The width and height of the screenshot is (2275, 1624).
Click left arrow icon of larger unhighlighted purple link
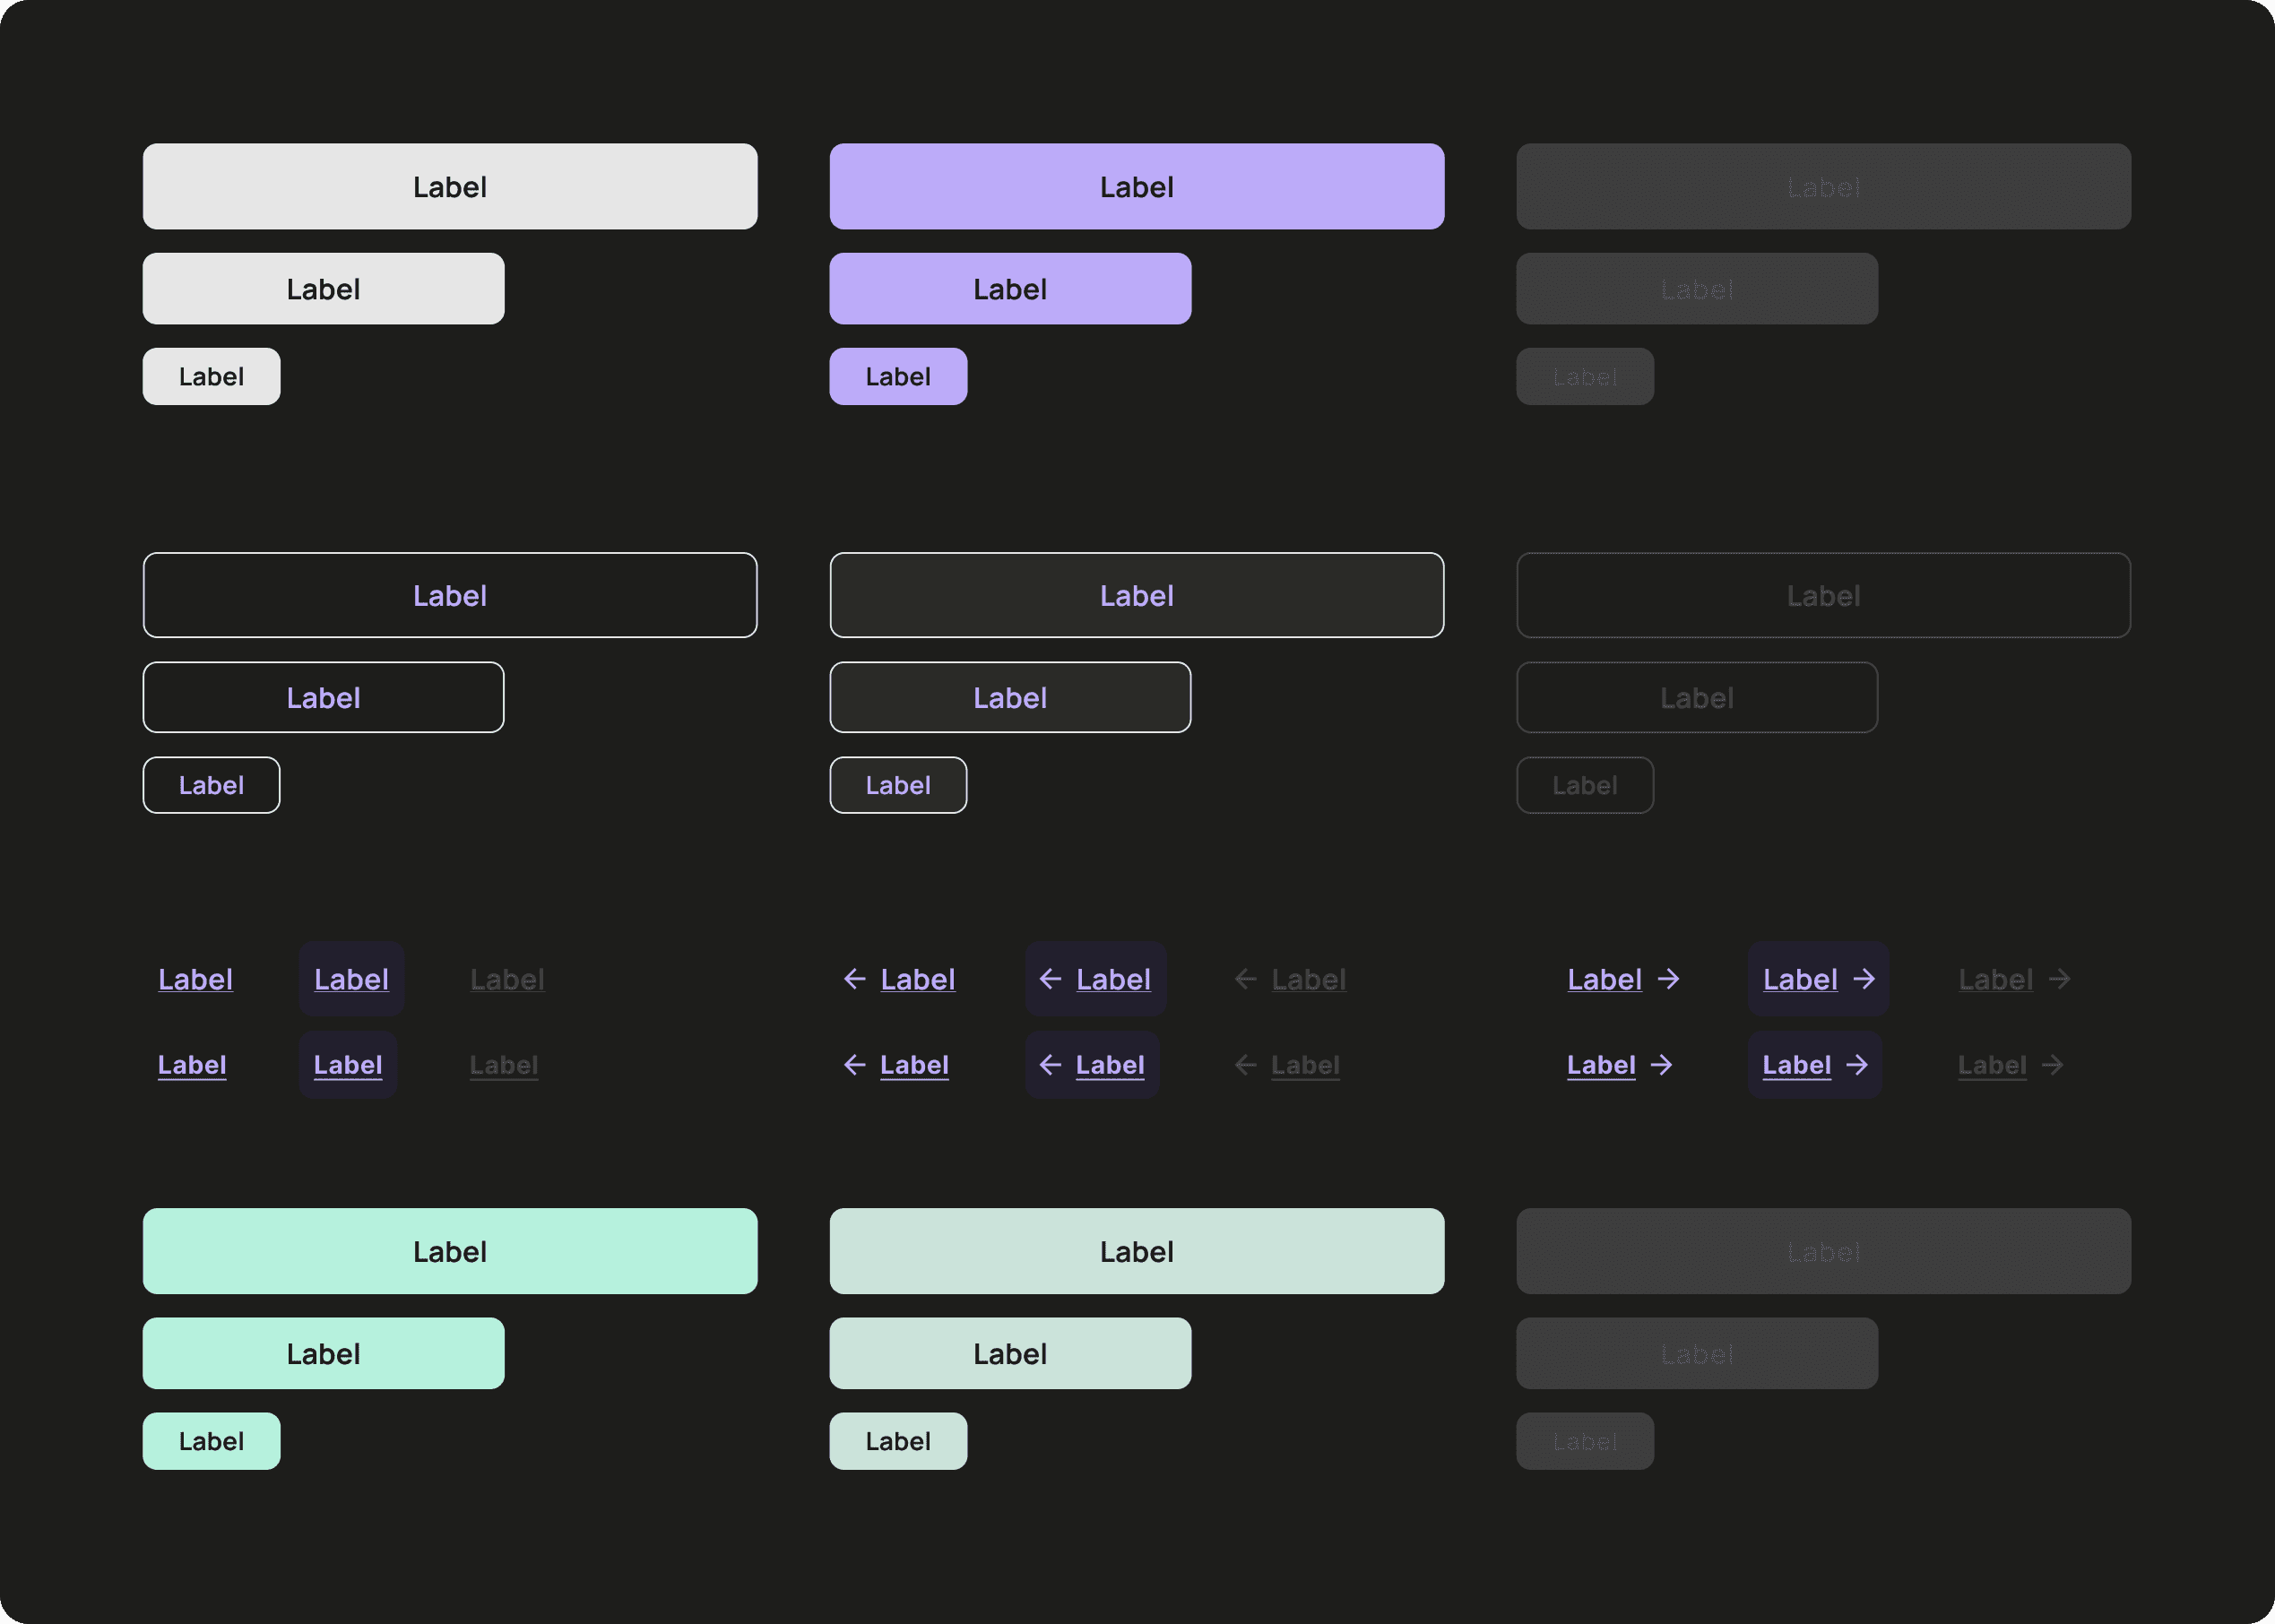[x=855, y=979]
